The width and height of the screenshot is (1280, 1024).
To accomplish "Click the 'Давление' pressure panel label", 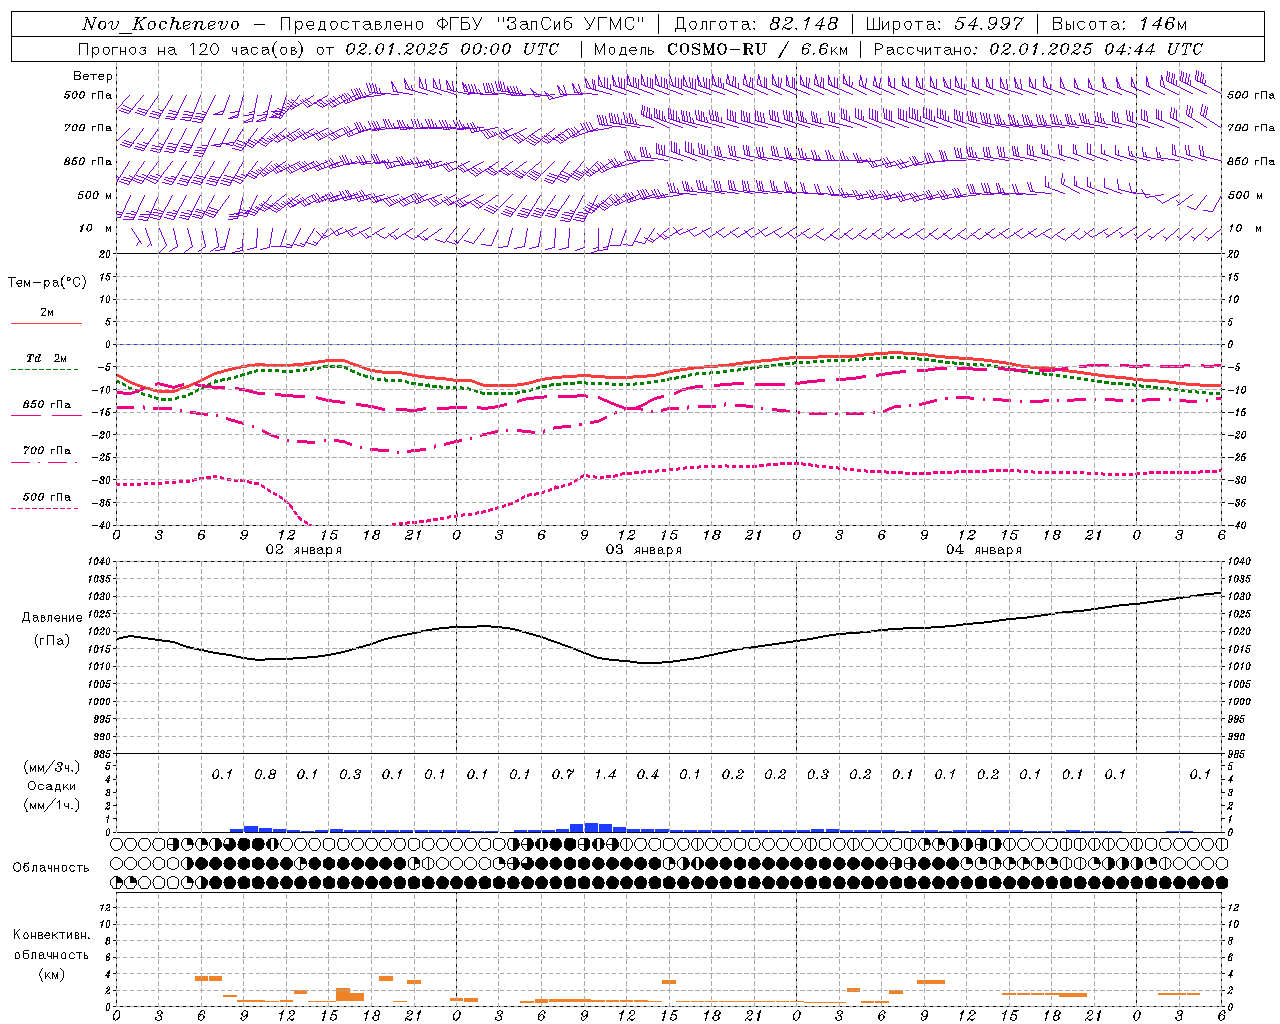I will click(x=52, y=618).
